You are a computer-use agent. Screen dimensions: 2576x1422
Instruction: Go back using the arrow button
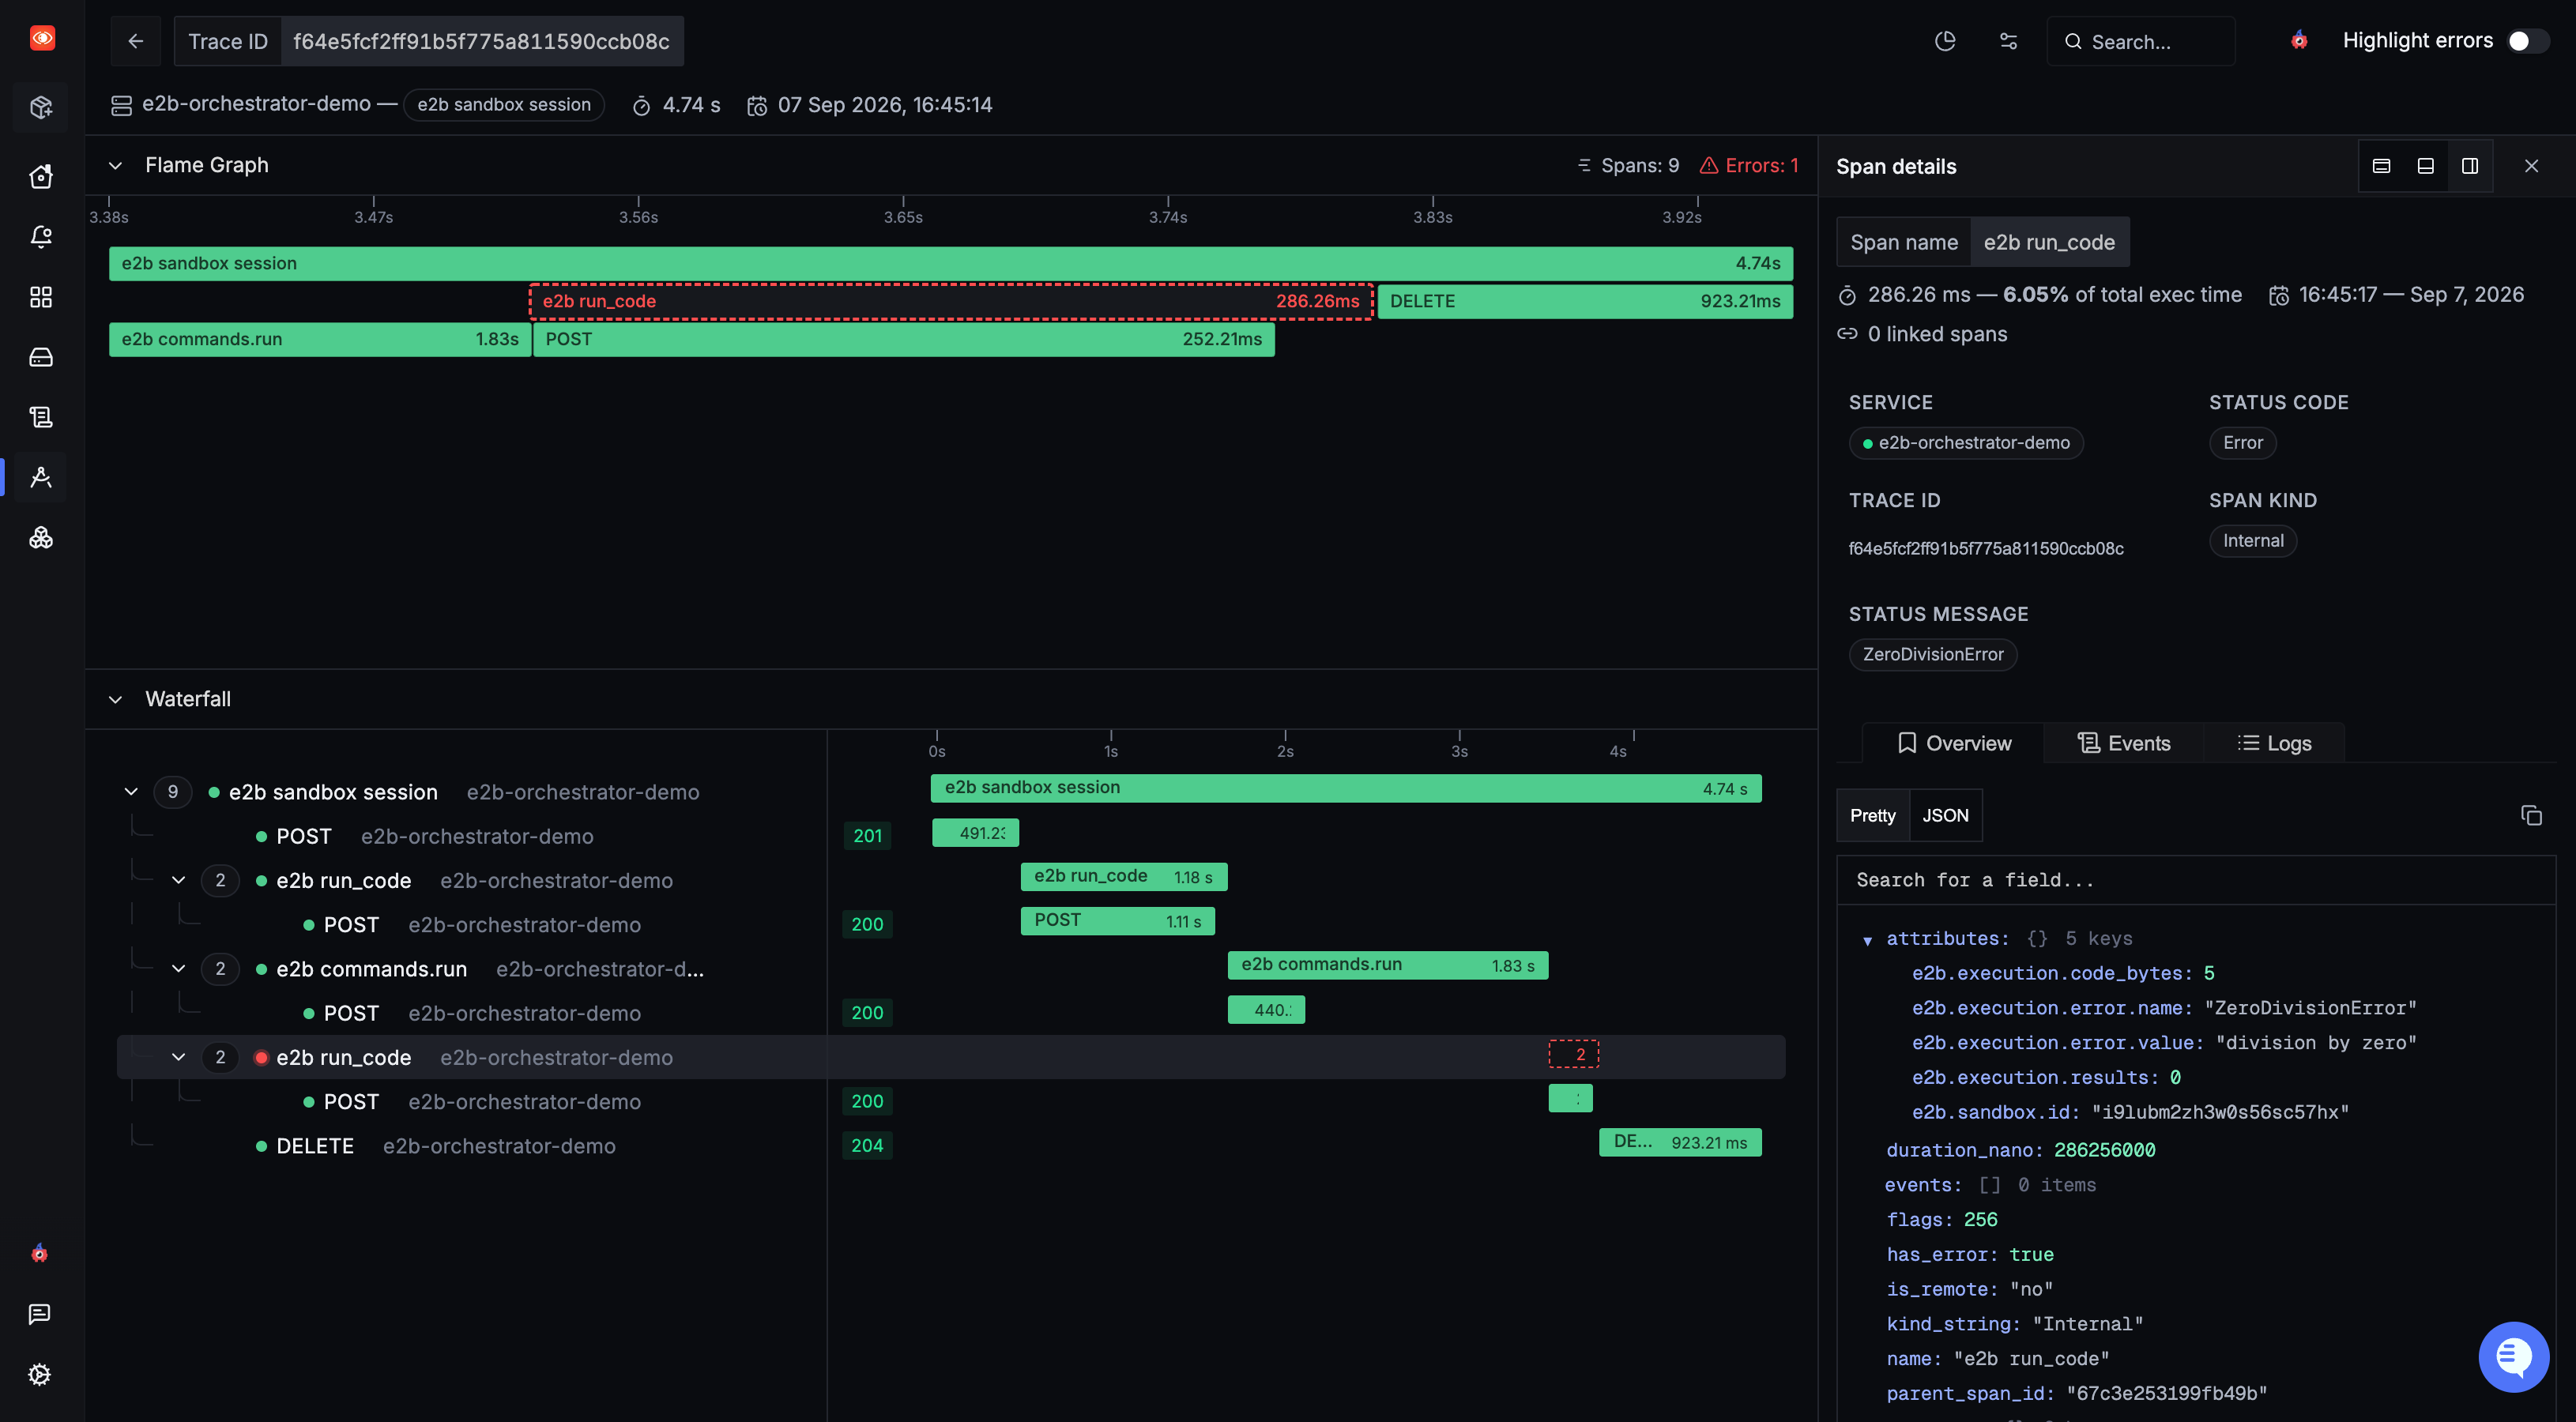click(135, 41)
